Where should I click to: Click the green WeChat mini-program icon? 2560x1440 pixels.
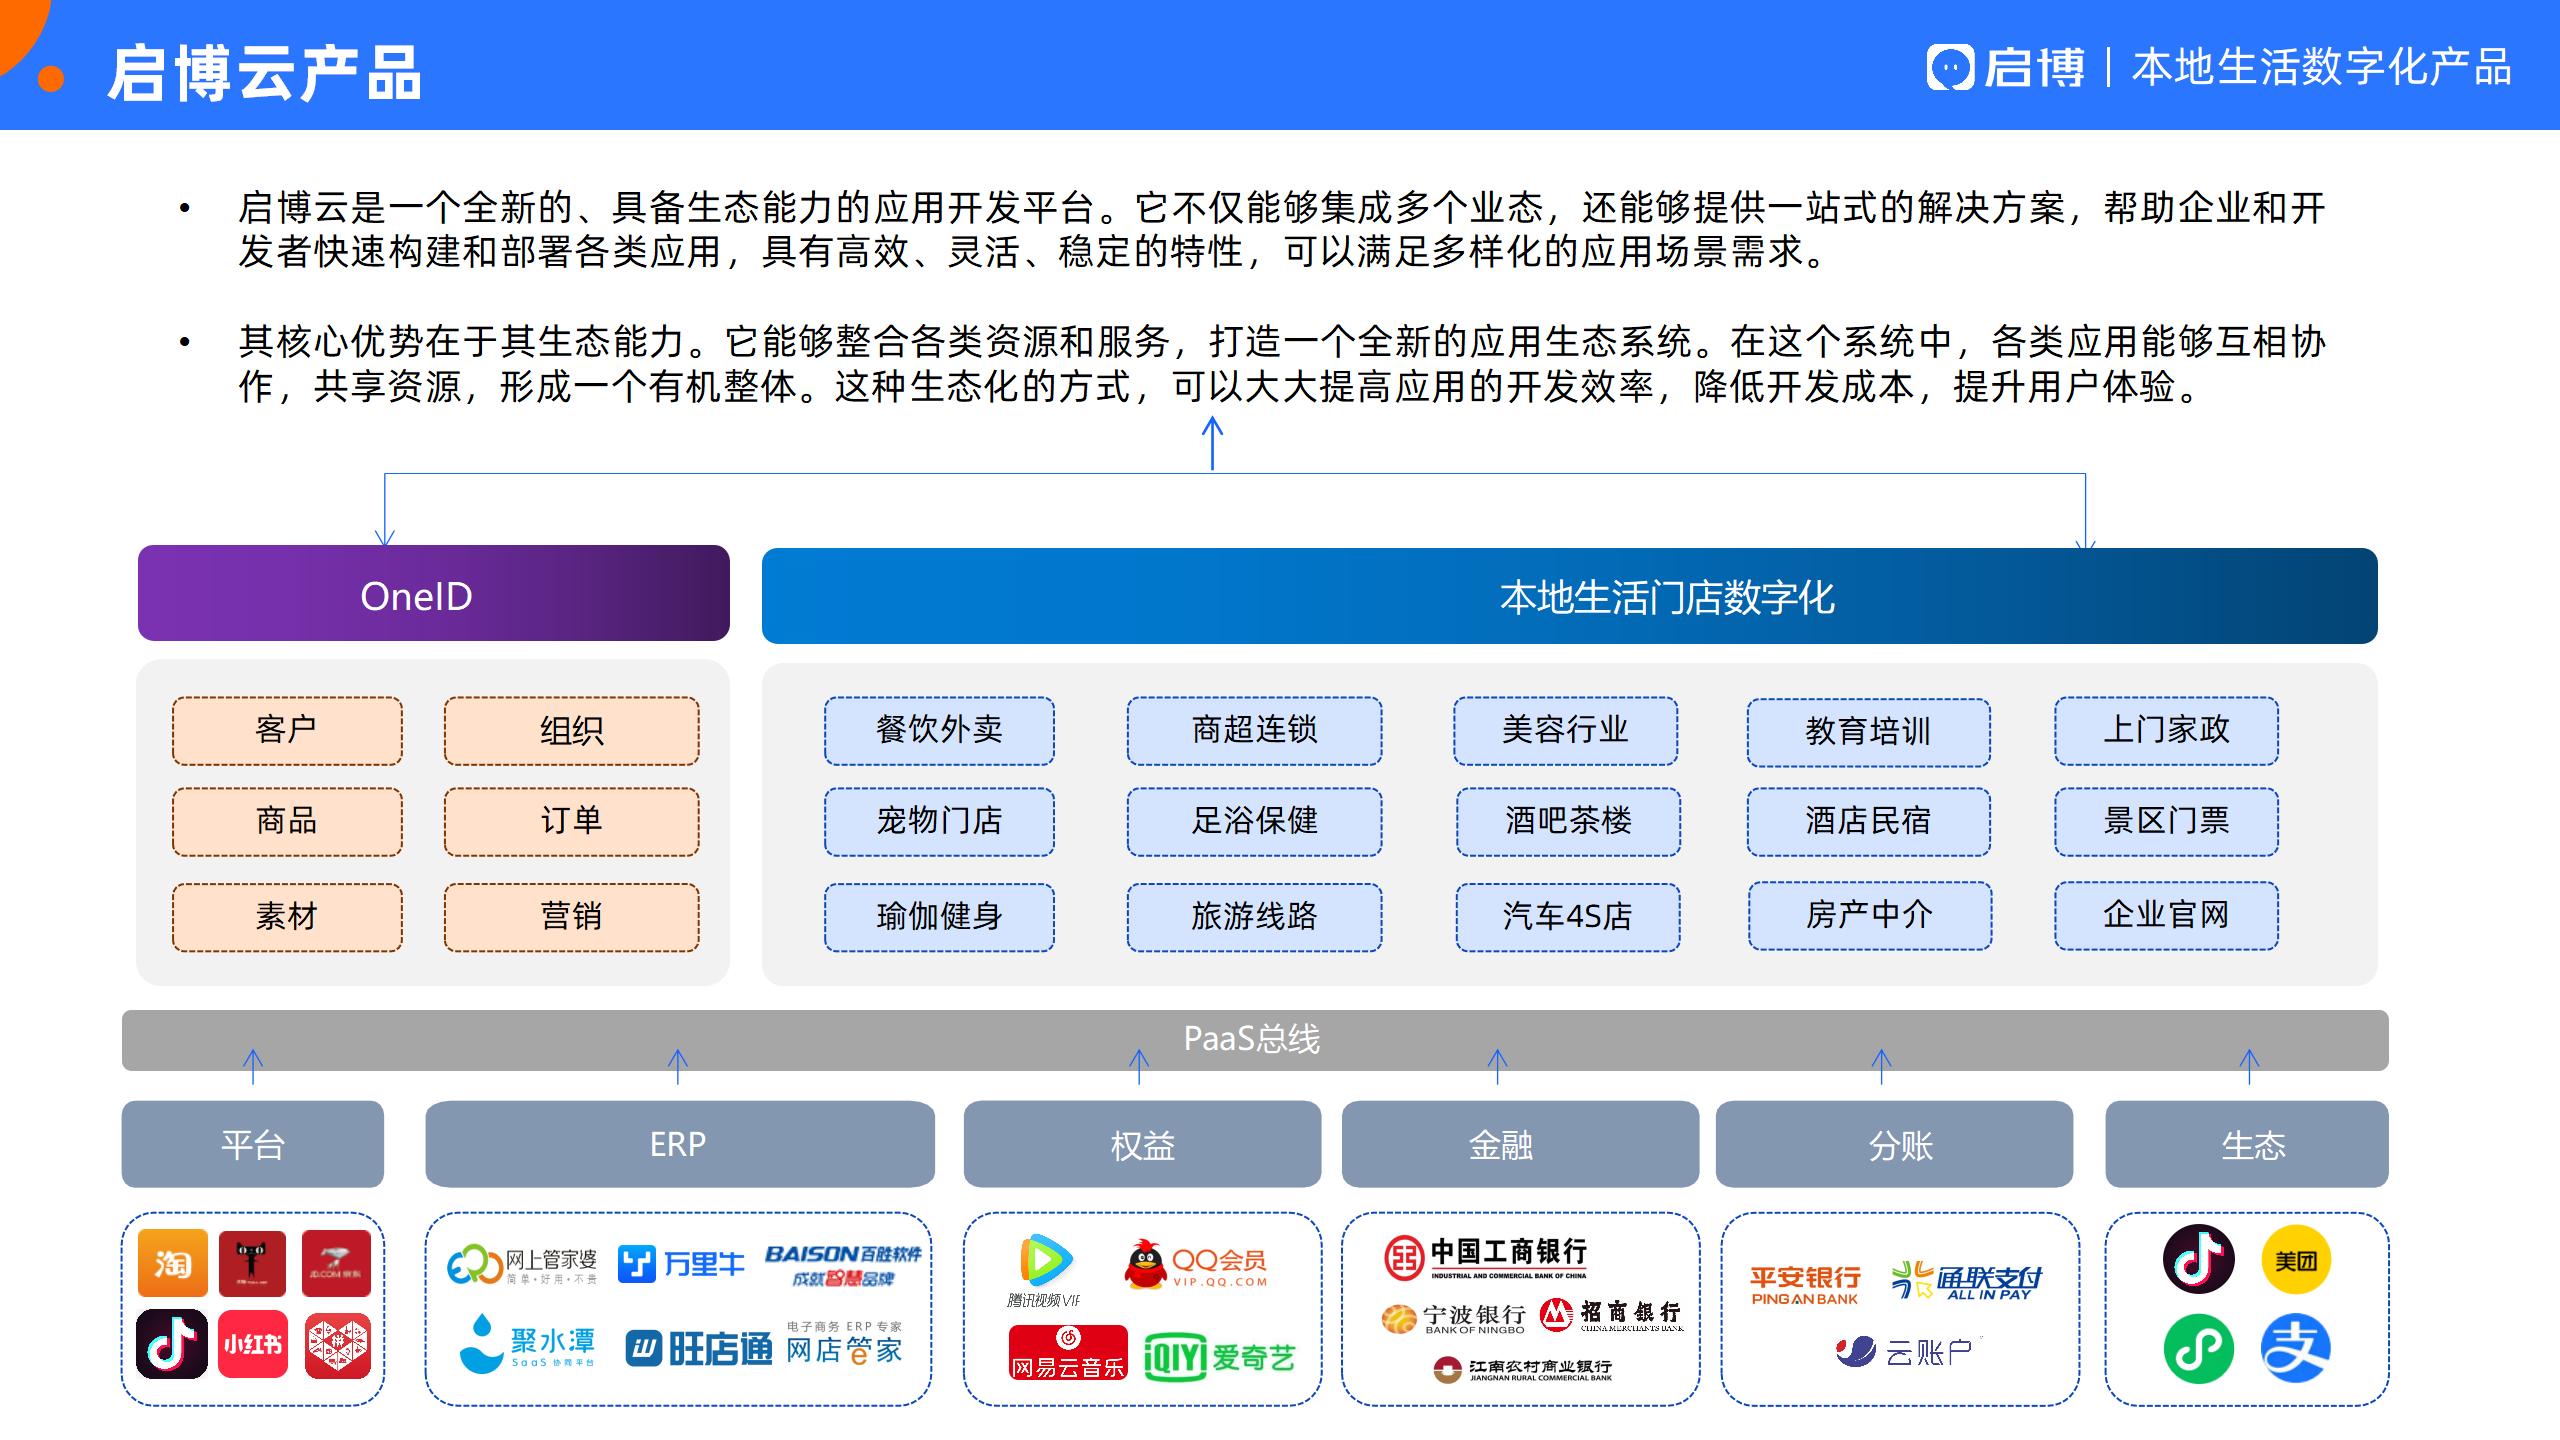pyautogui.click(x=2198, y=1348)
